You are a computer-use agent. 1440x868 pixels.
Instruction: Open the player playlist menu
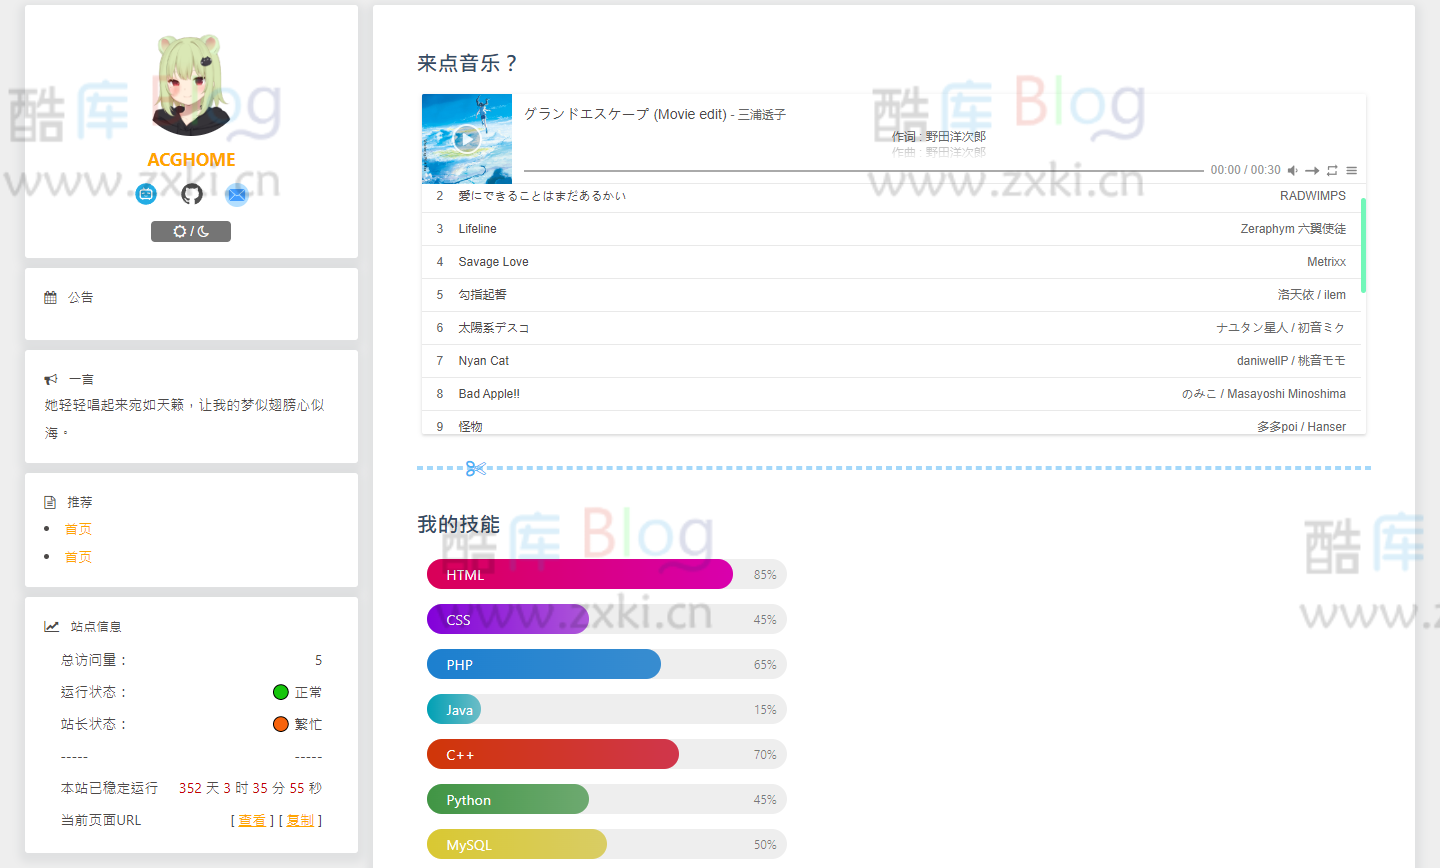pos(1351,170)
